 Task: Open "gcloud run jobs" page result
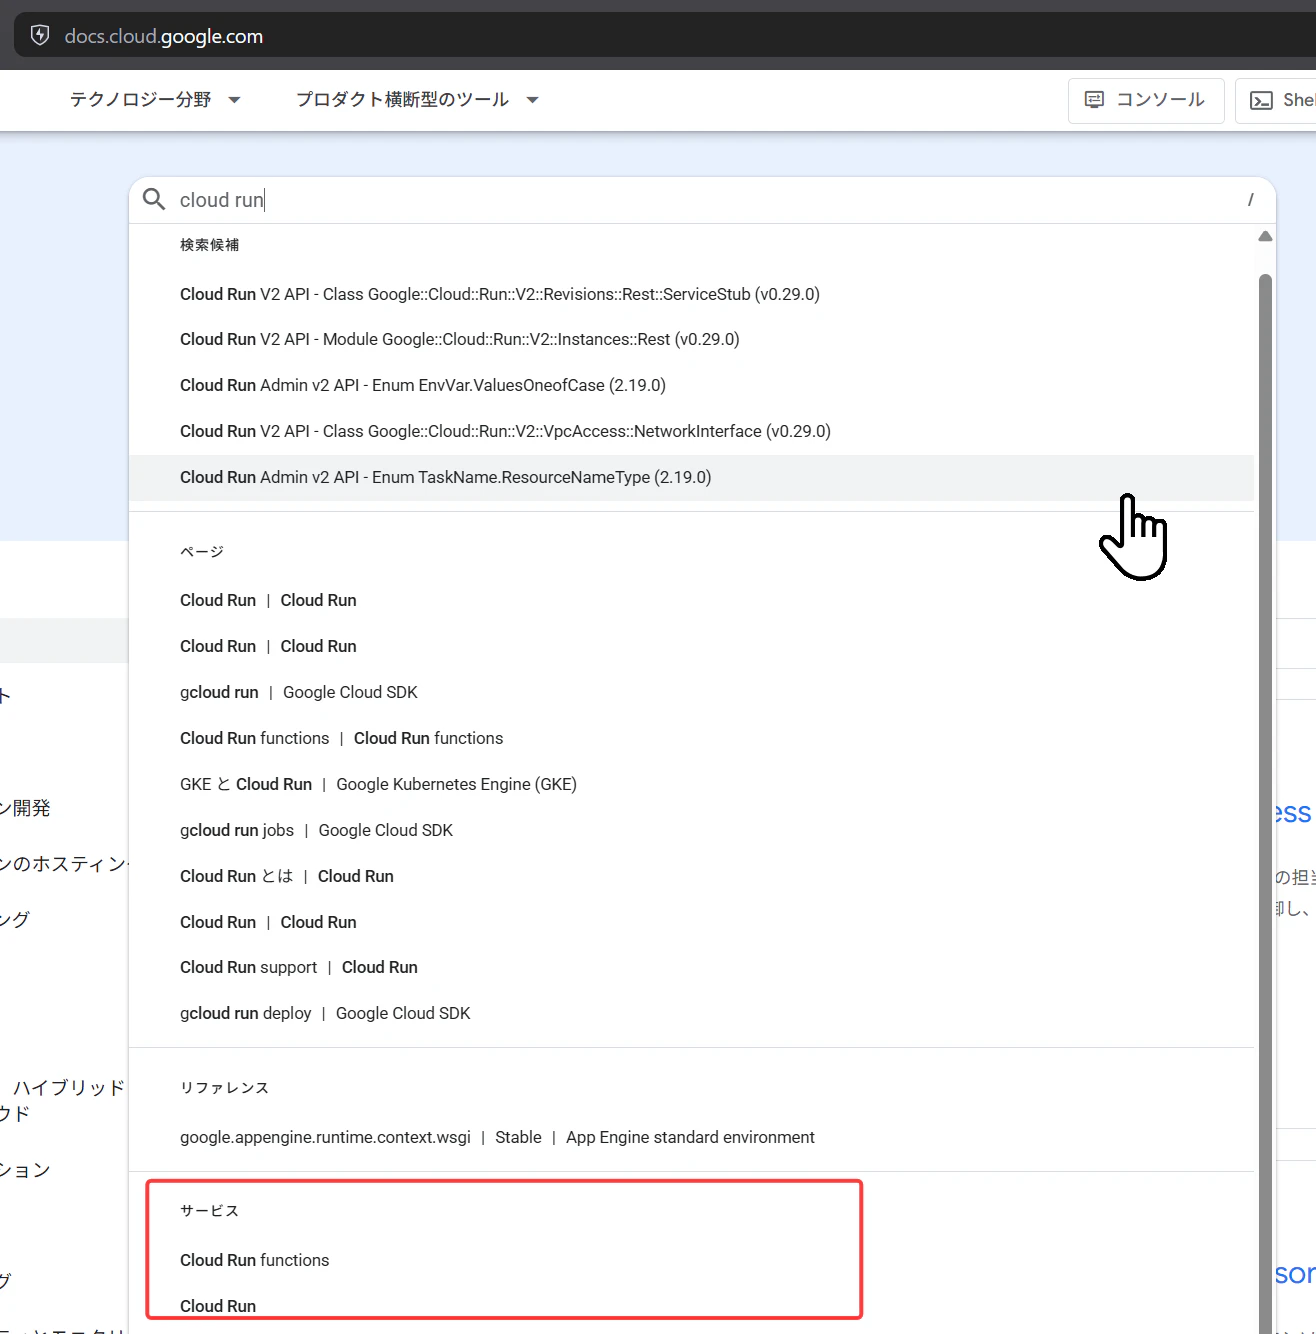(692, 830)
